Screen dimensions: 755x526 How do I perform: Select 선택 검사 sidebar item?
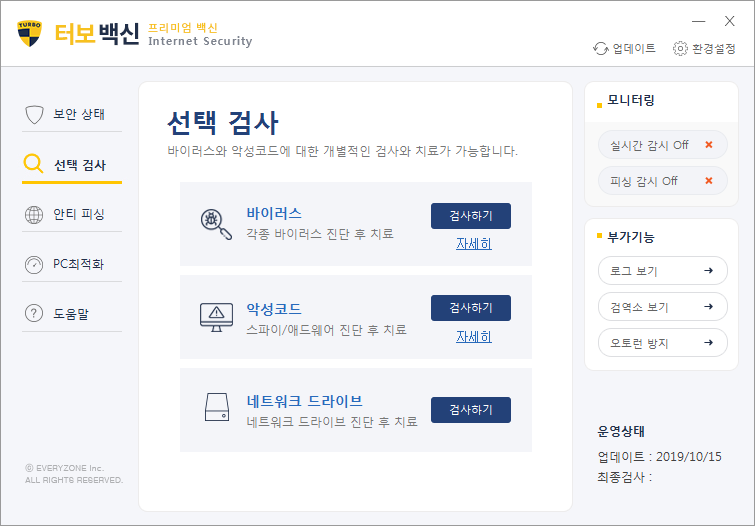pos(72,165)
